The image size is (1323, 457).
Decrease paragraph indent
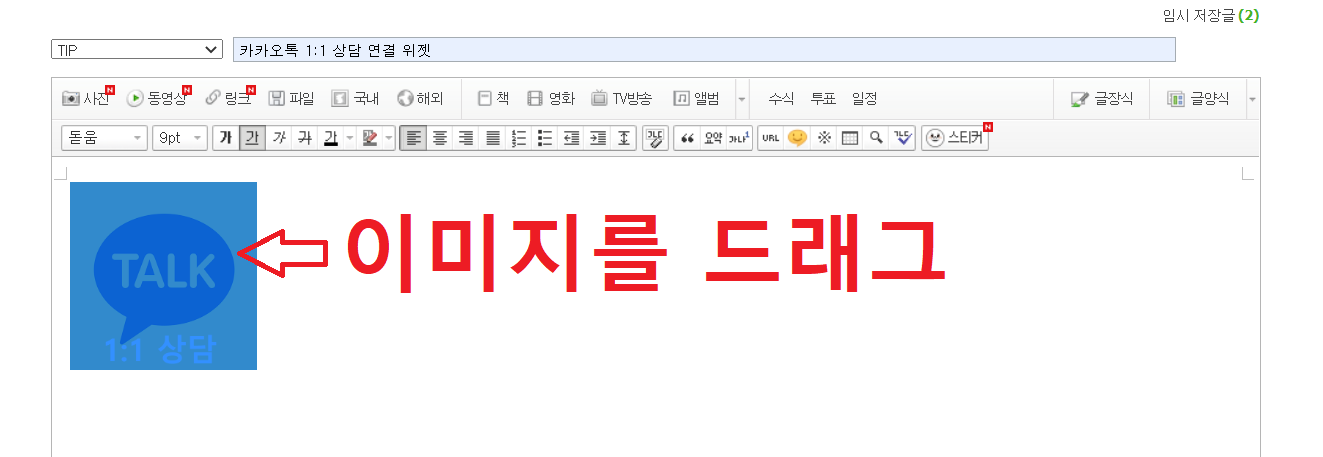click(571, 138)
